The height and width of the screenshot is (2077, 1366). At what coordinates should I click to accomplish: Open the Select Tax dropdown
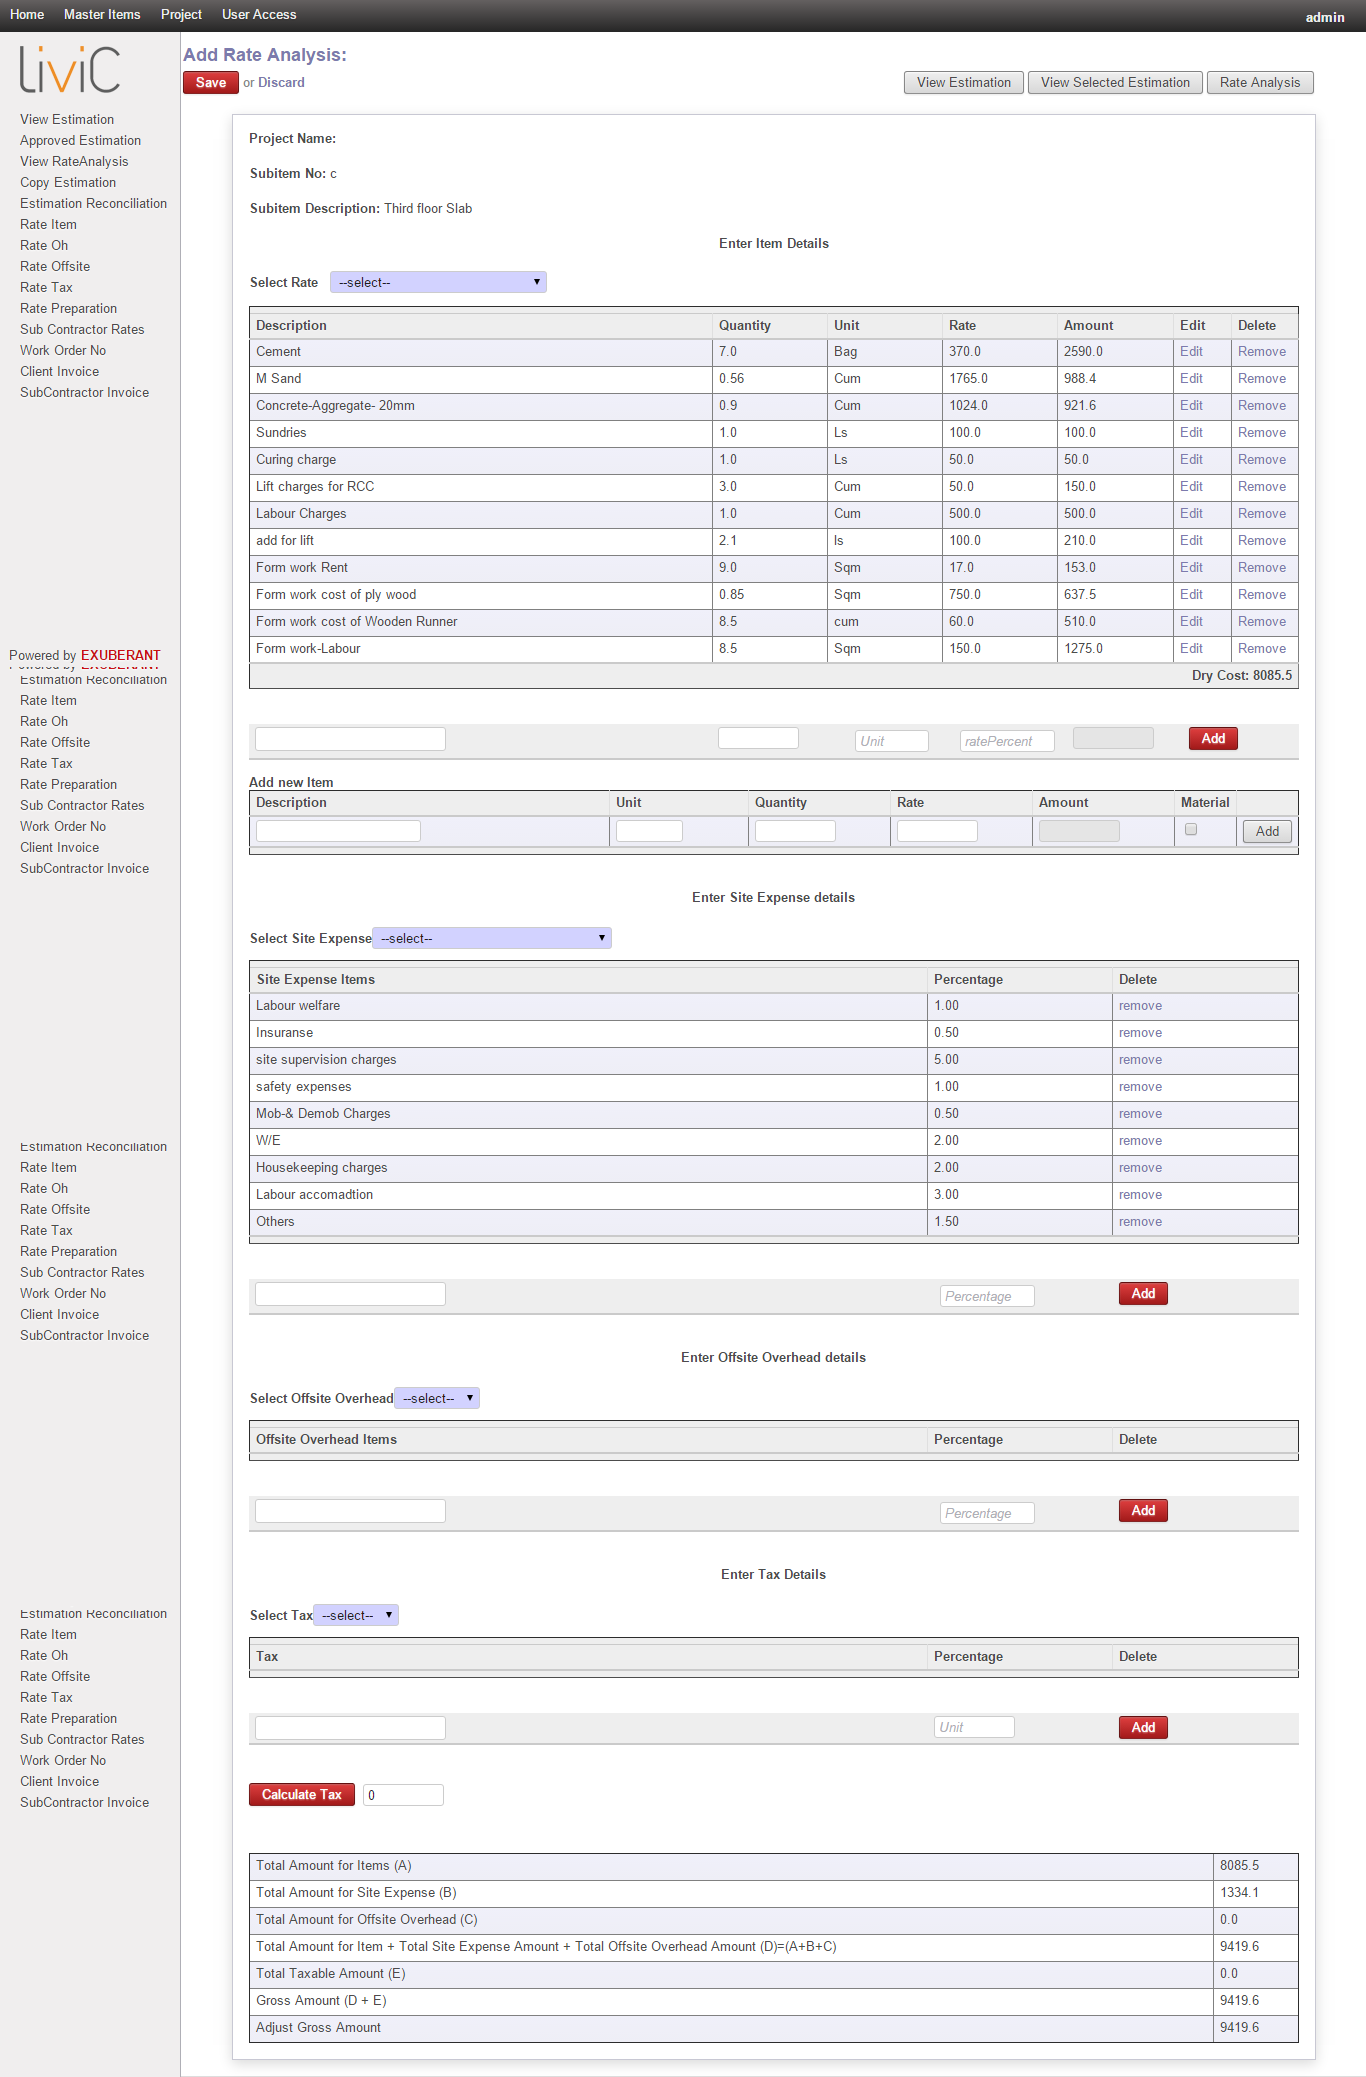coord(356,1615)
